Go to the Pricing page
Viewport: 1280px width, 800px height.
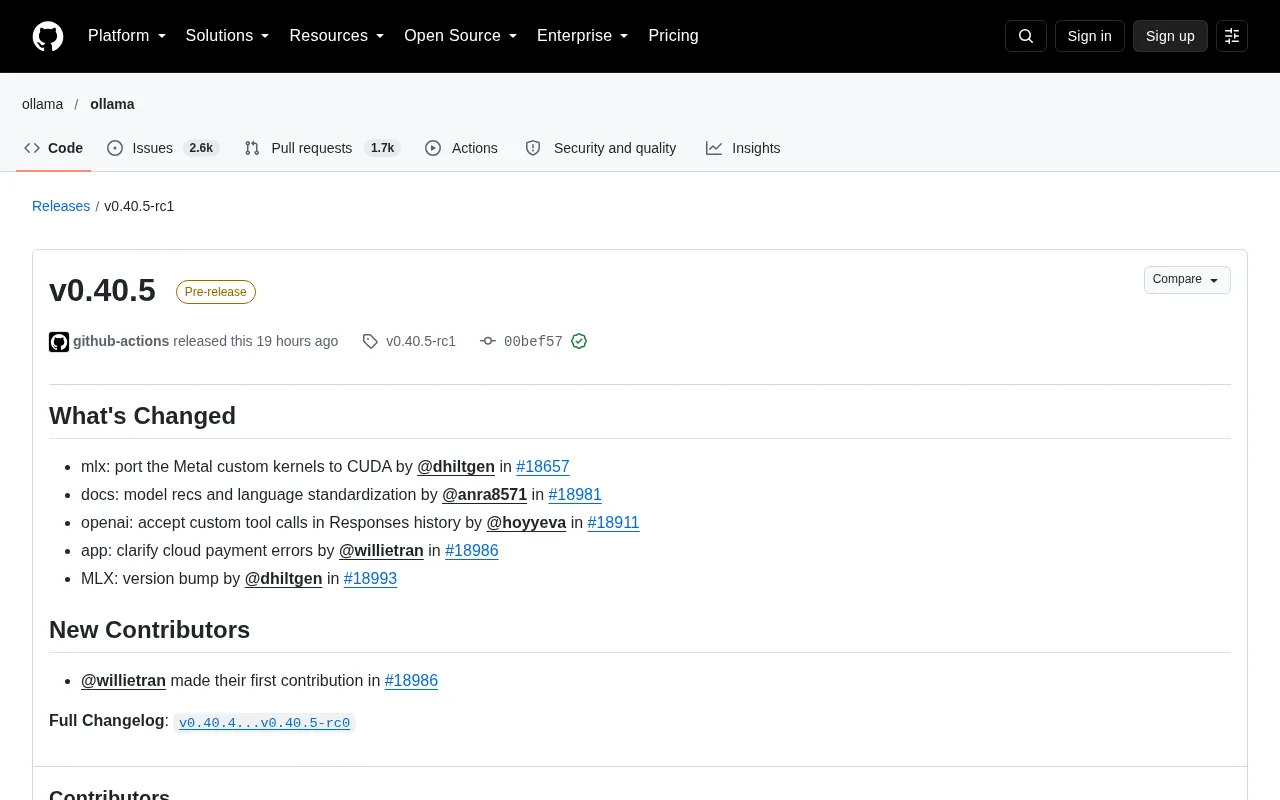coord(673,36)
